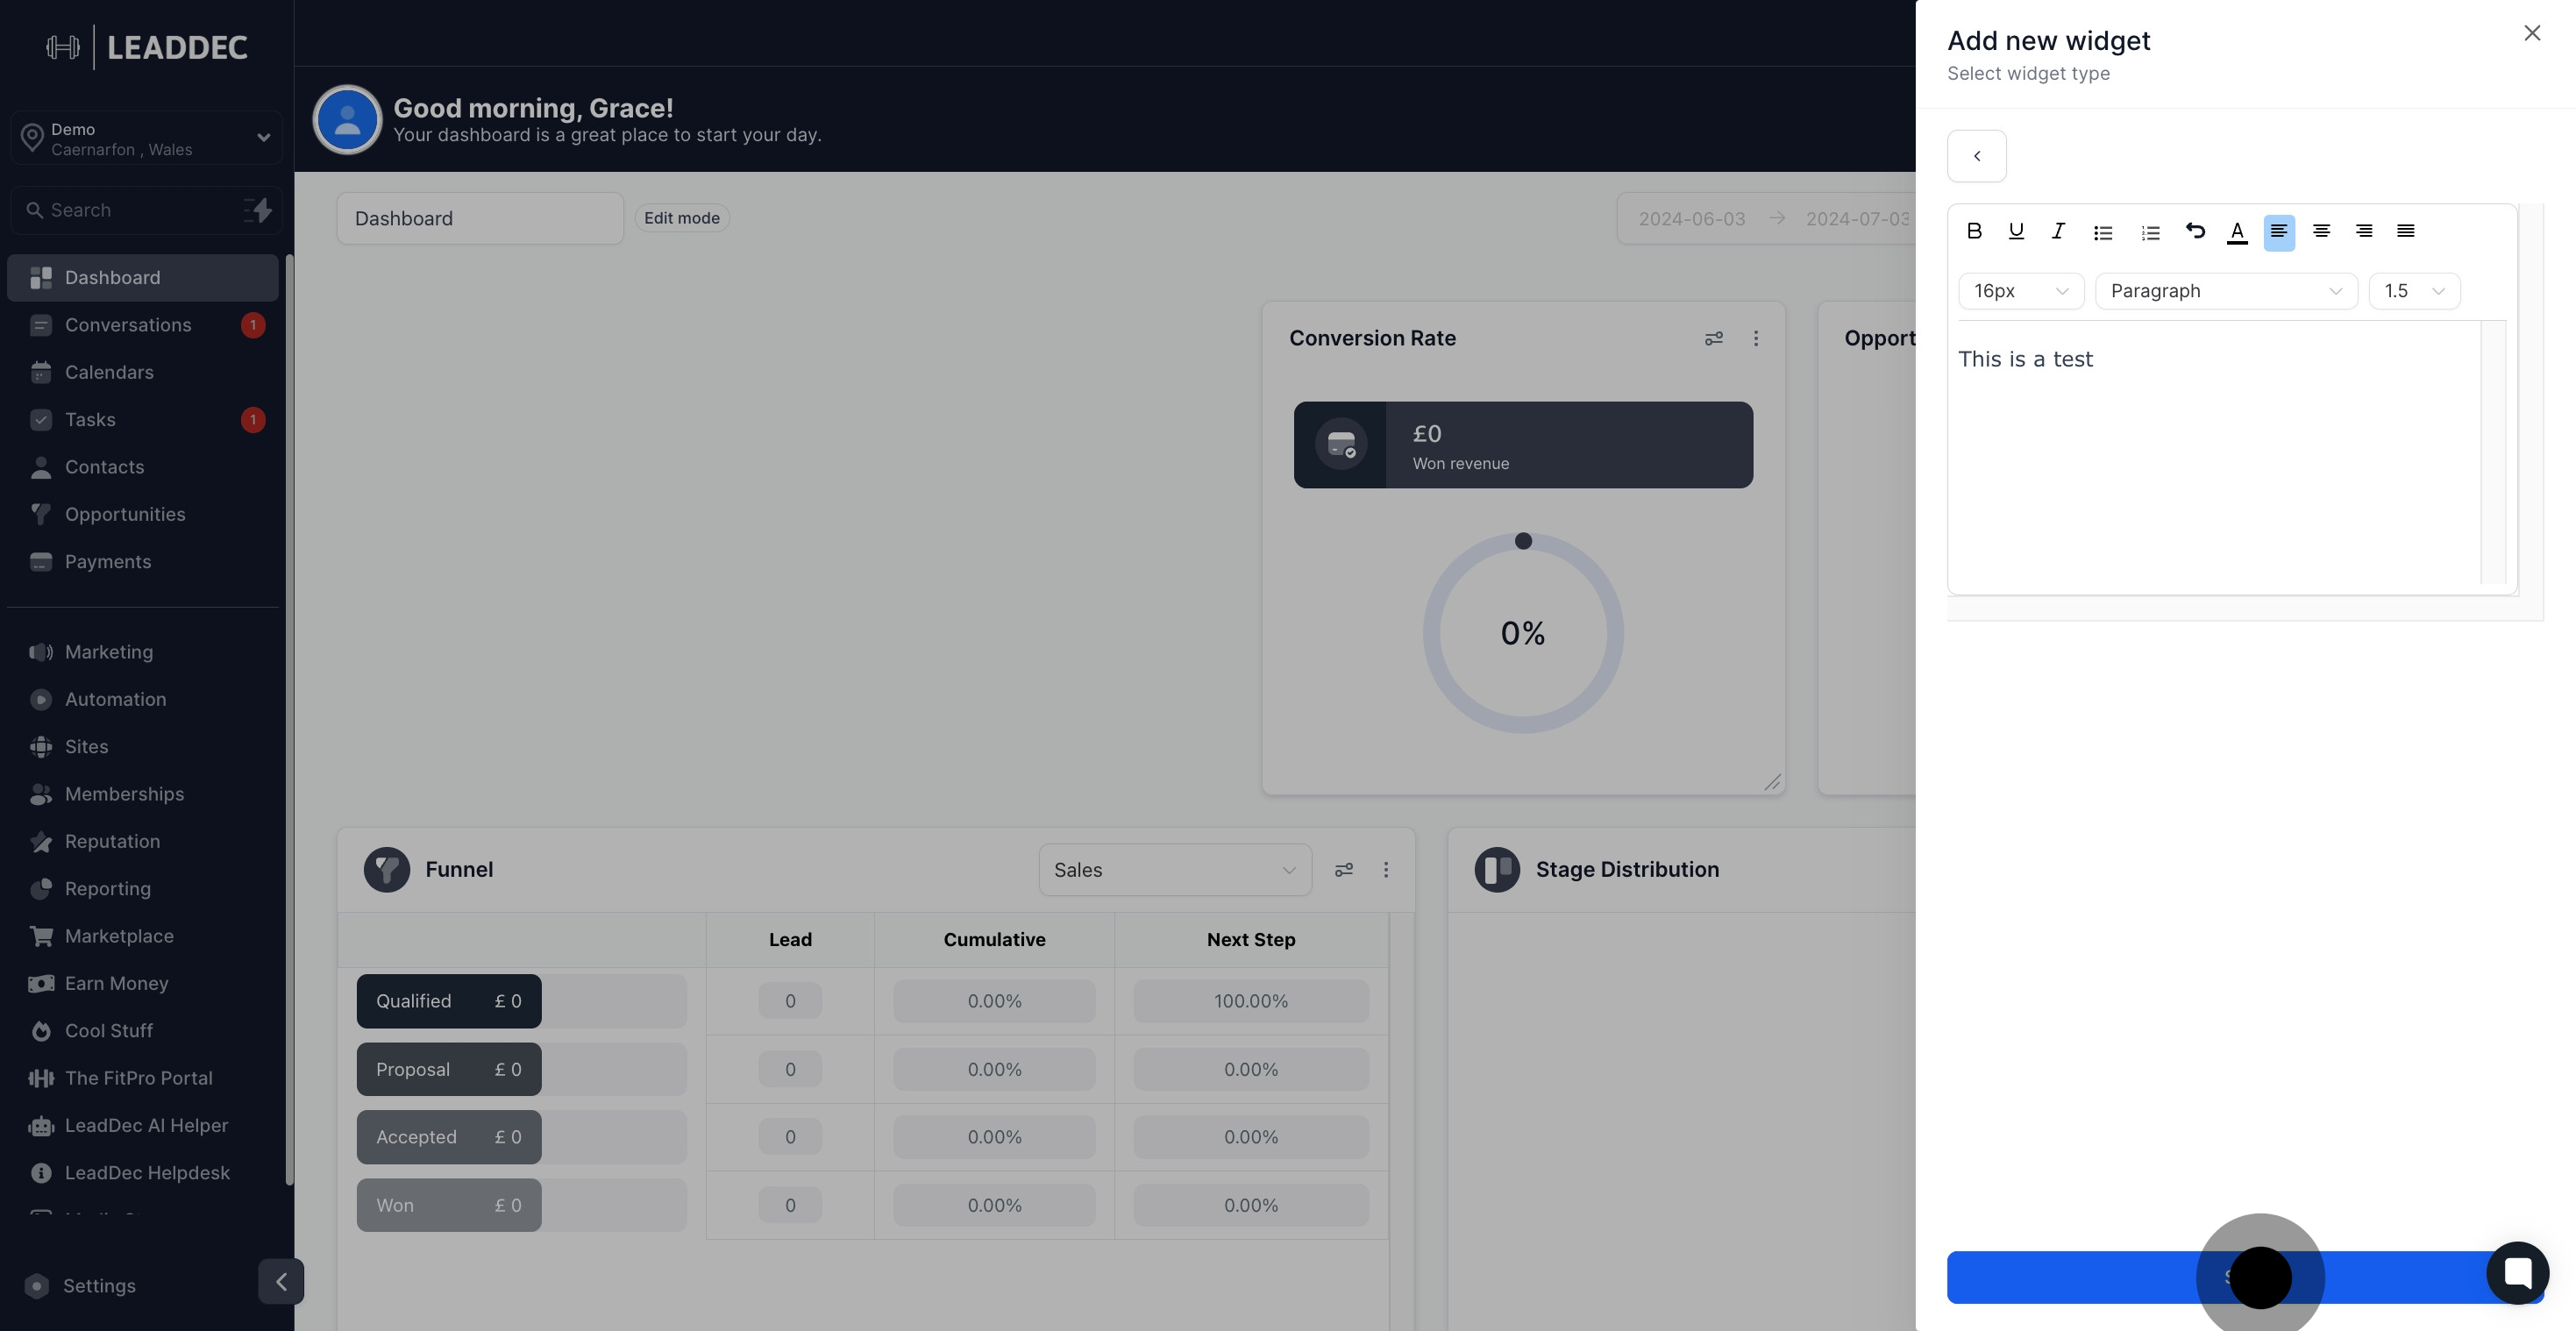
Task: Open the 1.5 line height dropdown
Action: tap(2413, 291)
